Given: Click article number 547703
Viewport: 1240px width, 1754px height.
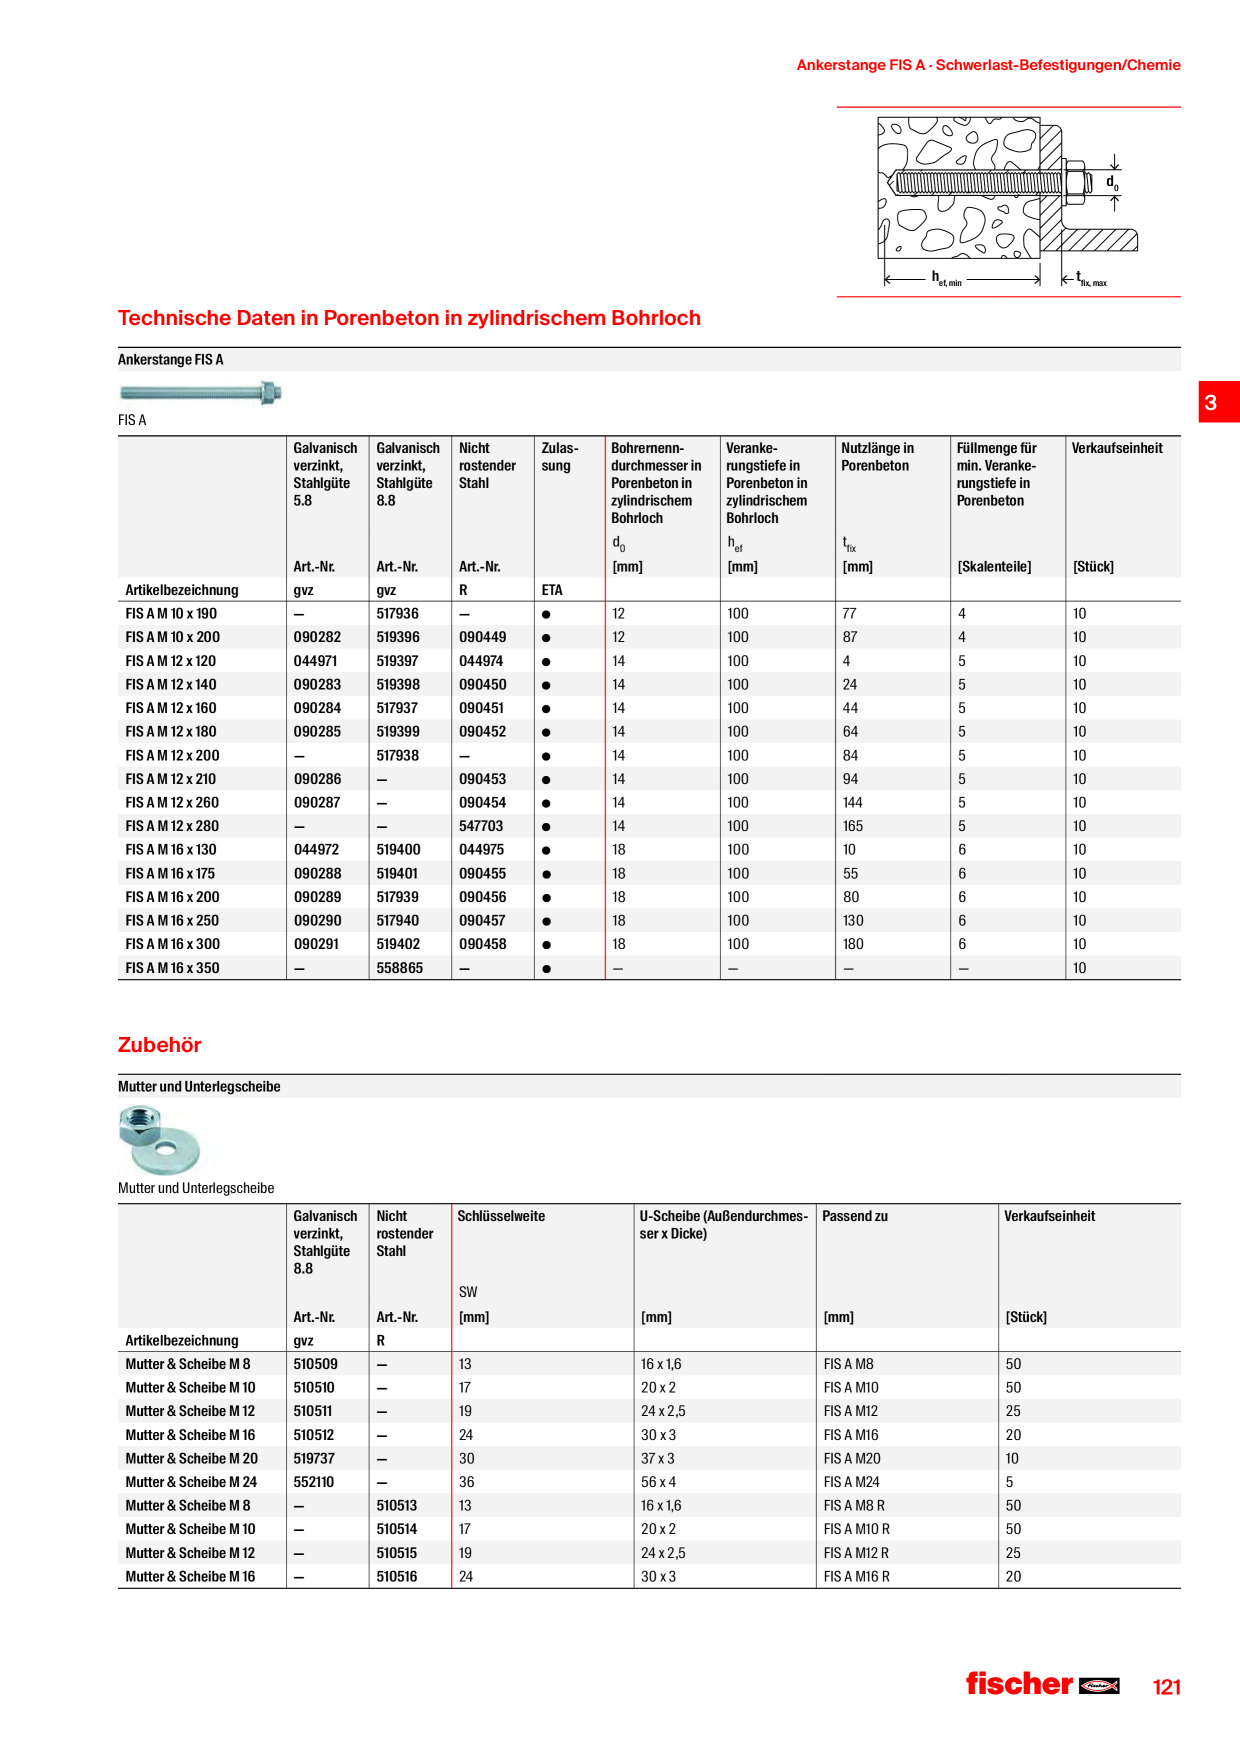Looking at the screenshot, I should click(x=481, y=826).
